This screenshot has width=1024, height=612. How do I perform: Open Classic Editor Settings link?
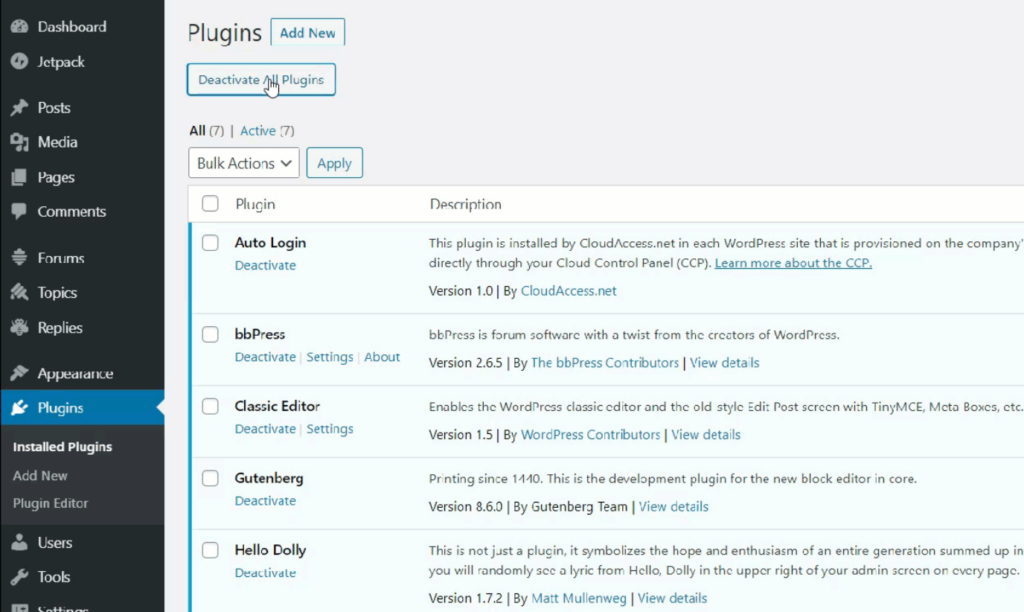point(330,428)
